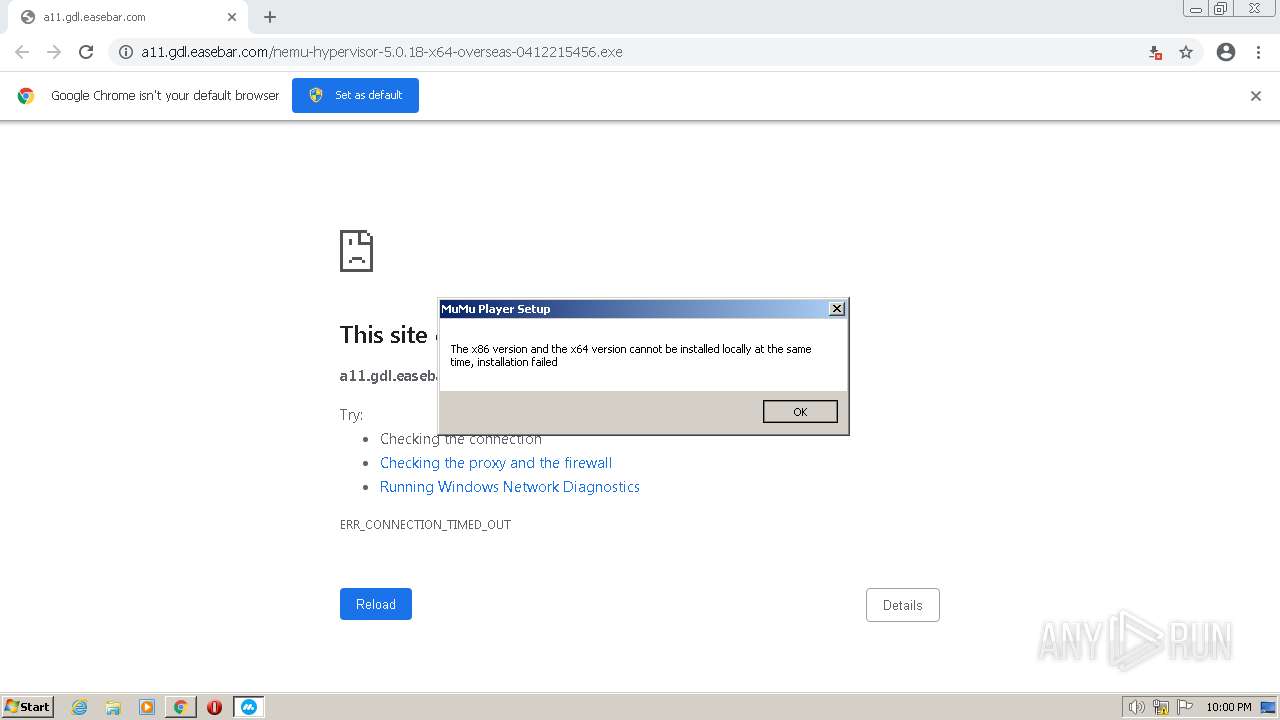Click the 'Try:' label on the error page
This screenshot has height=720, width=1280.
(351, 415)
